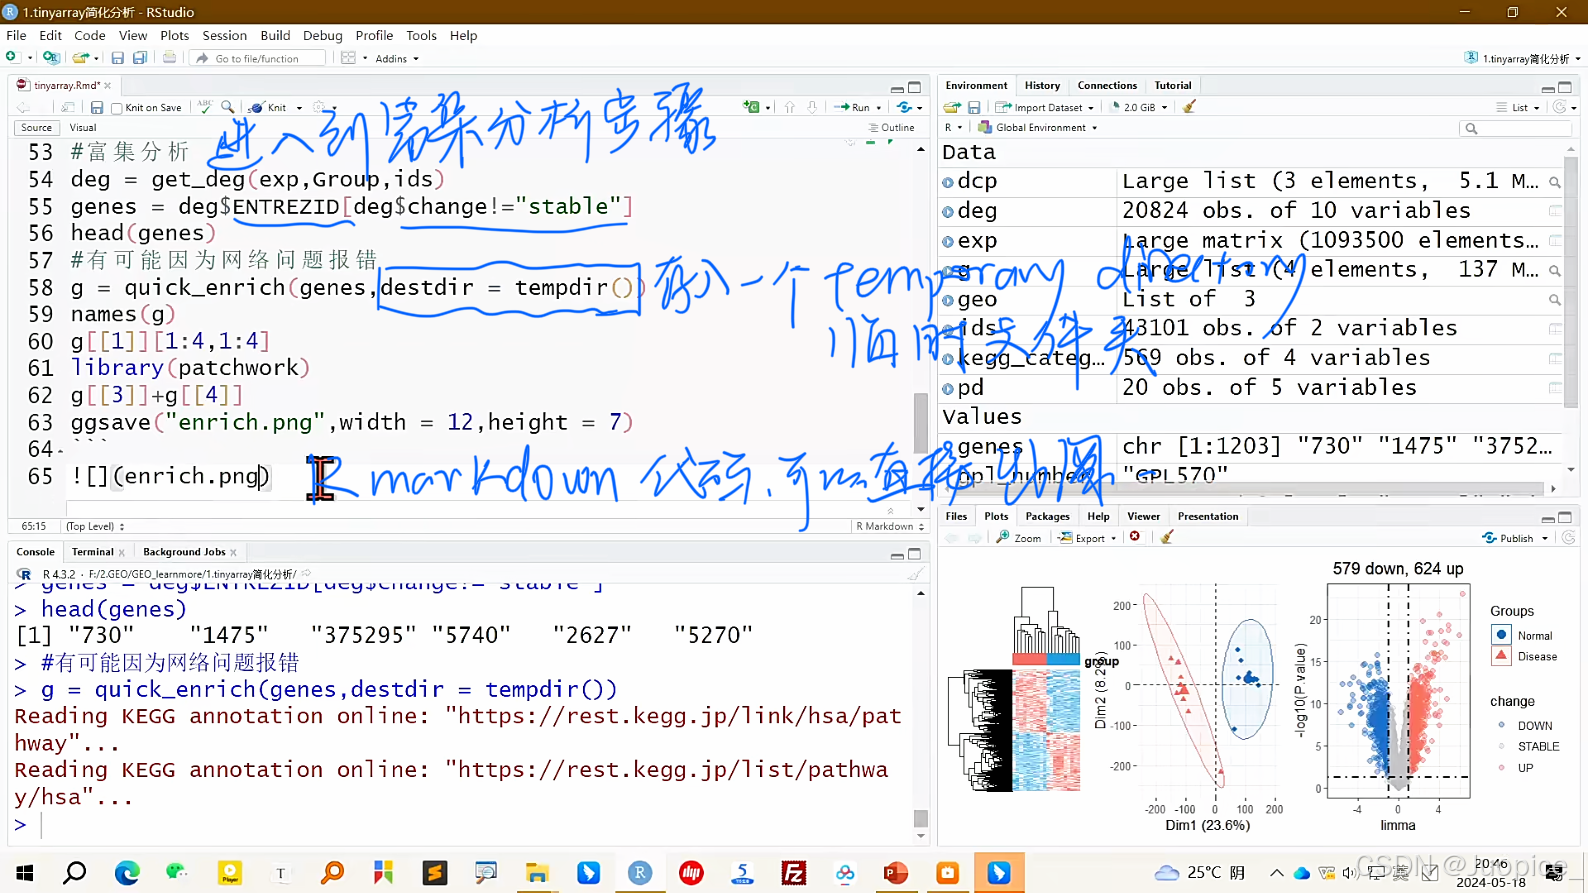Expand the pd data frame entry
This screenshot has width=1588, height=893.
948,388
